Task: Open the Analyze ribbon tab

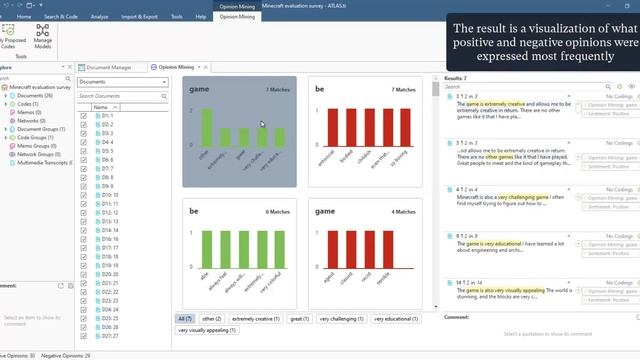Action: (x=99, y=17)
